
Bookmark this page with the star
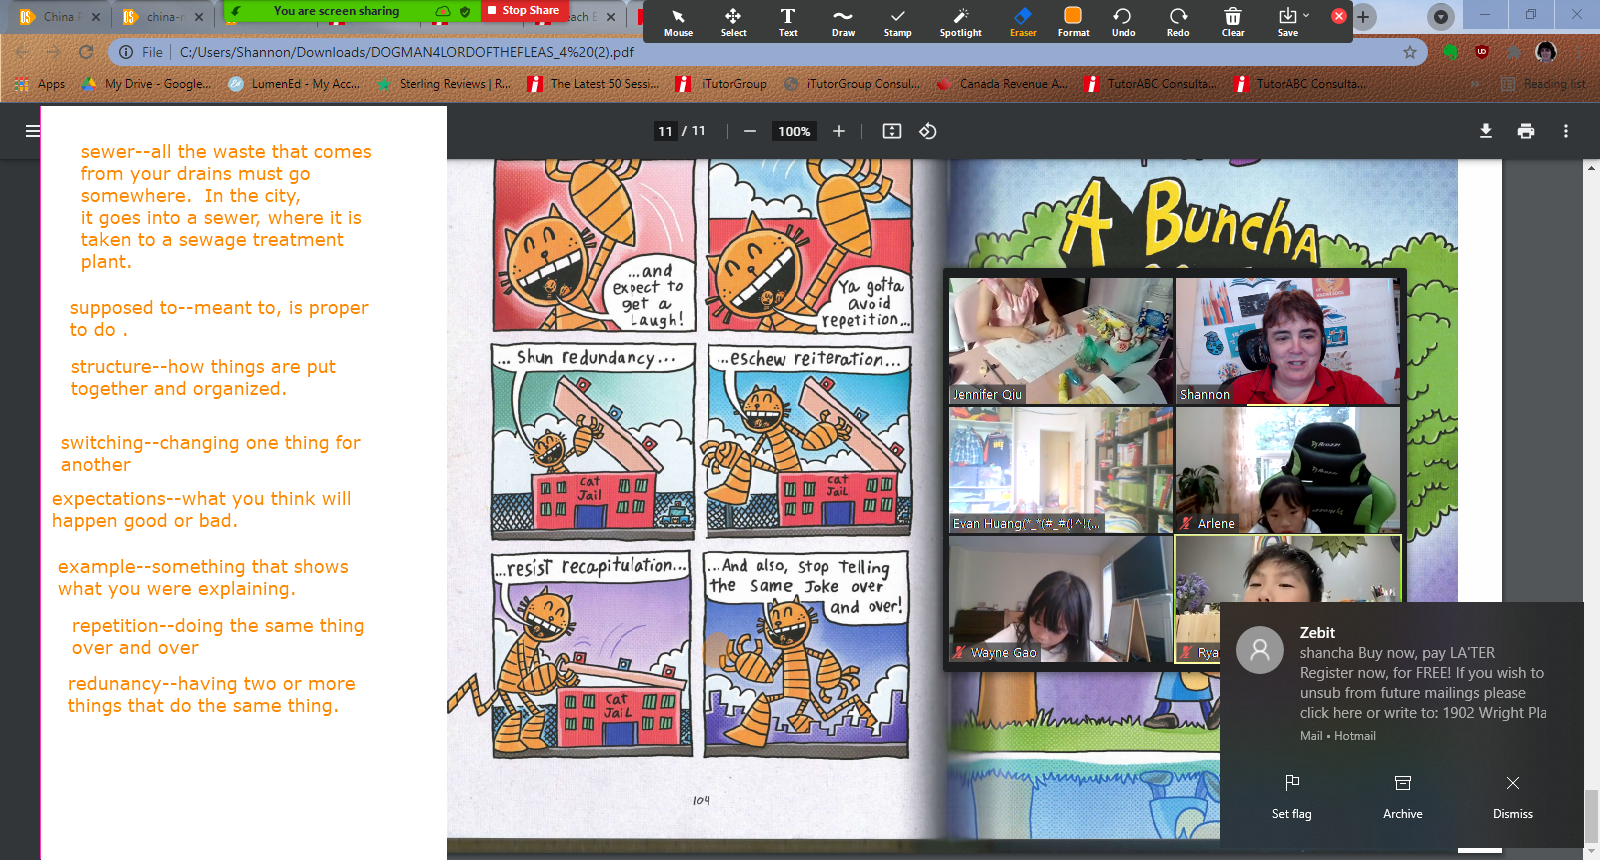pyautogui.click(x=1409, y=52)
